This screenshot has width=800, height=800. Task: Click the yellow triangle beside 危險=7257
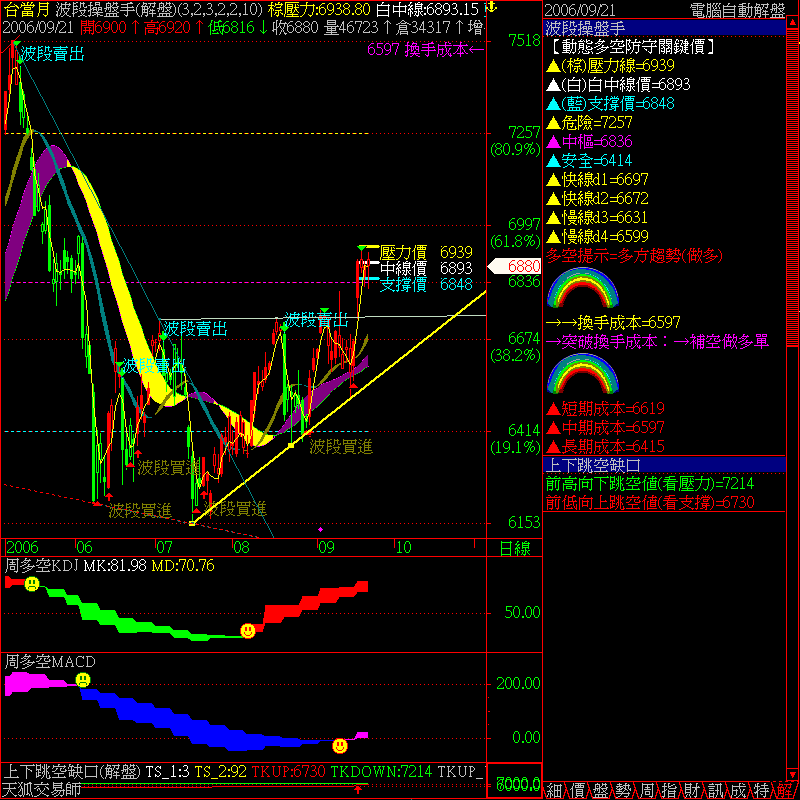553,123
